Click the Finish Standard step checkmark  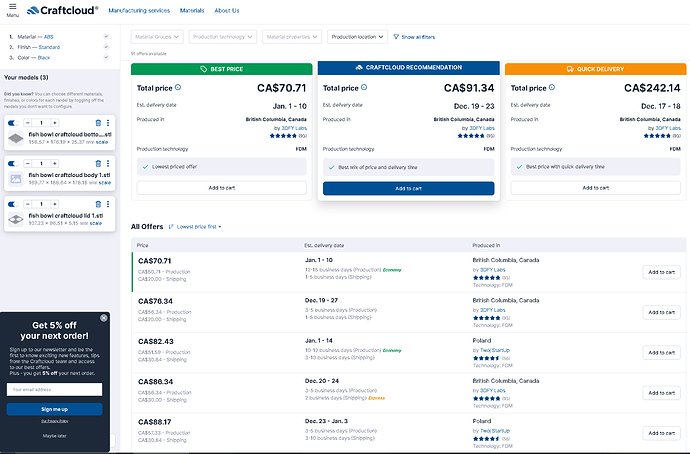pyautogui.click(x=106, y=47)
